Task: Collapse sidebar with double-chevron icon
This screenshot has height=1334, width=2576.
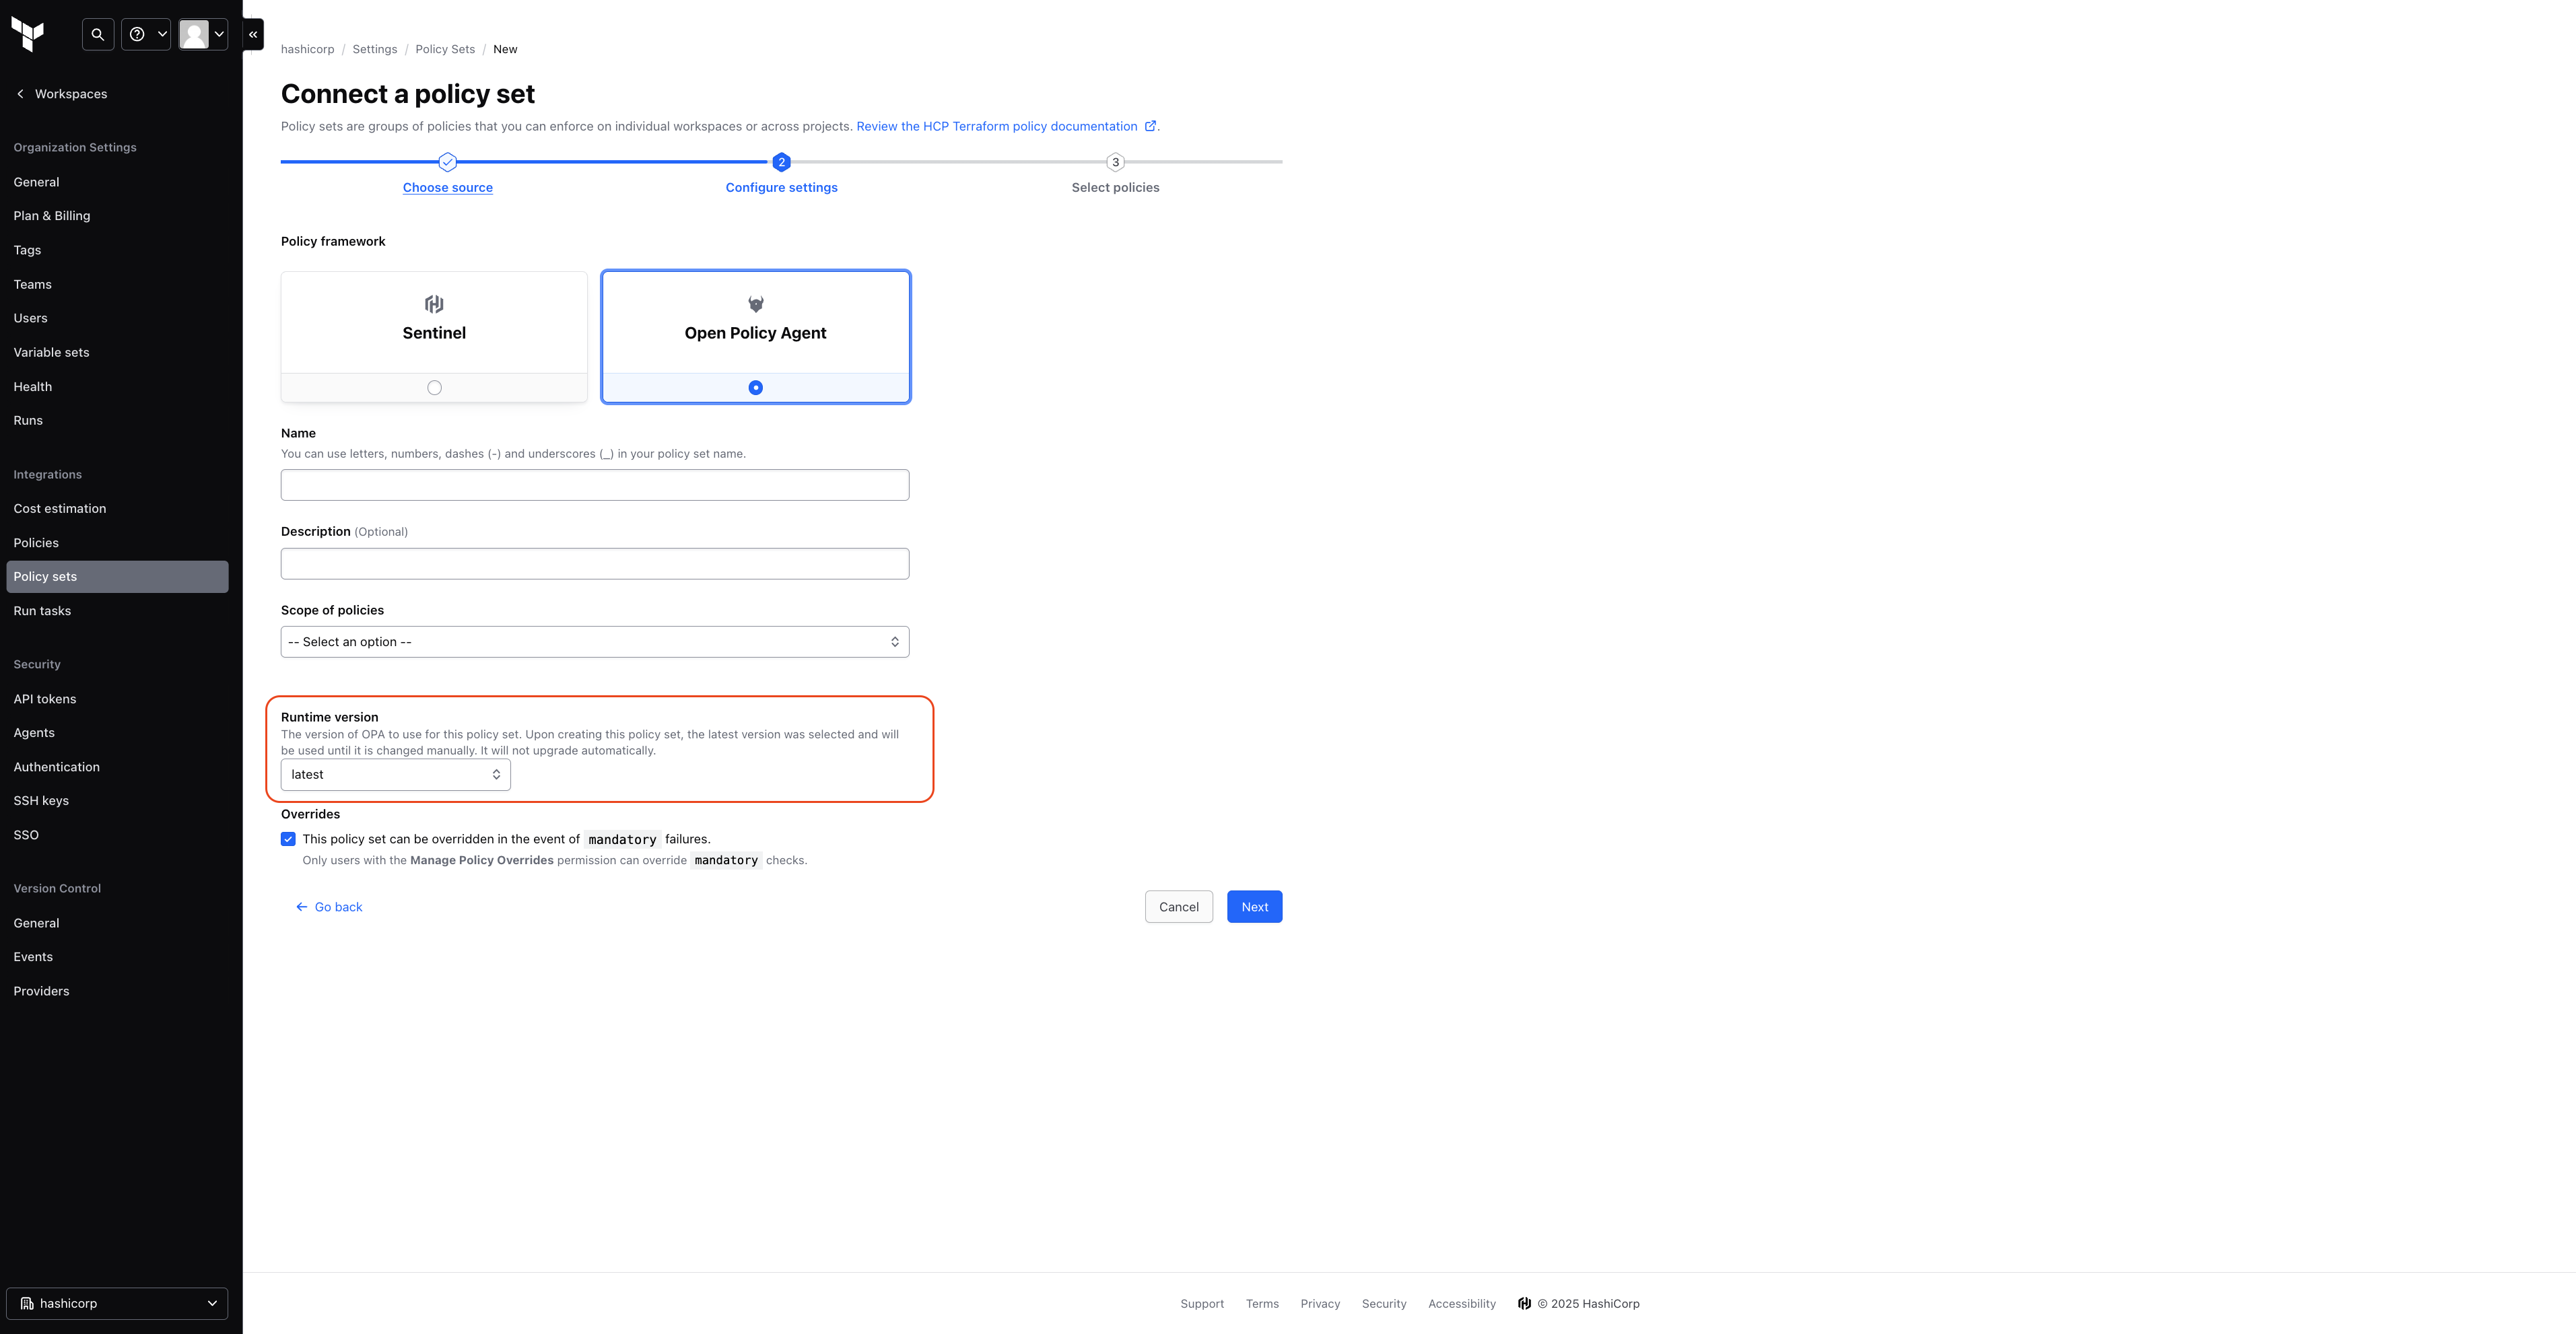Action: [x=253, y=34]
